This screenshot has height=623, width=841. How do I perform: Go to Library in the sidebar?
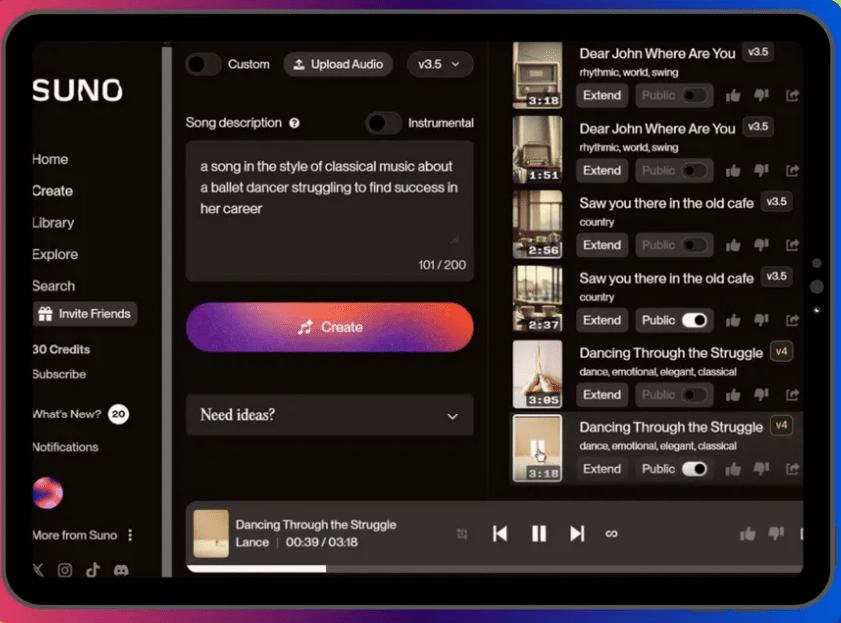click(x=53, y=223)
